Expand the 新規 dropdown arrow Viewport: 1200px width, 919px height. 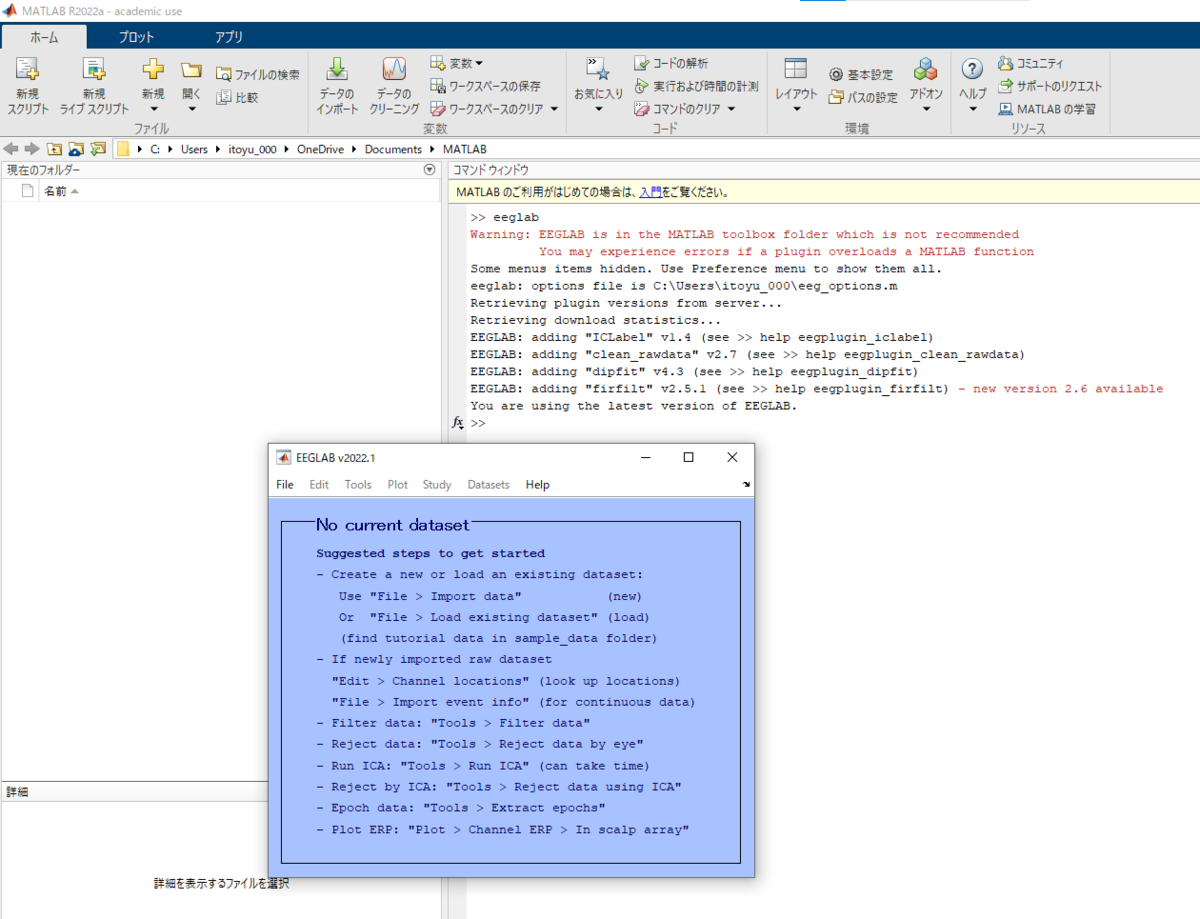pyautogui.click(x=152, y=109)
